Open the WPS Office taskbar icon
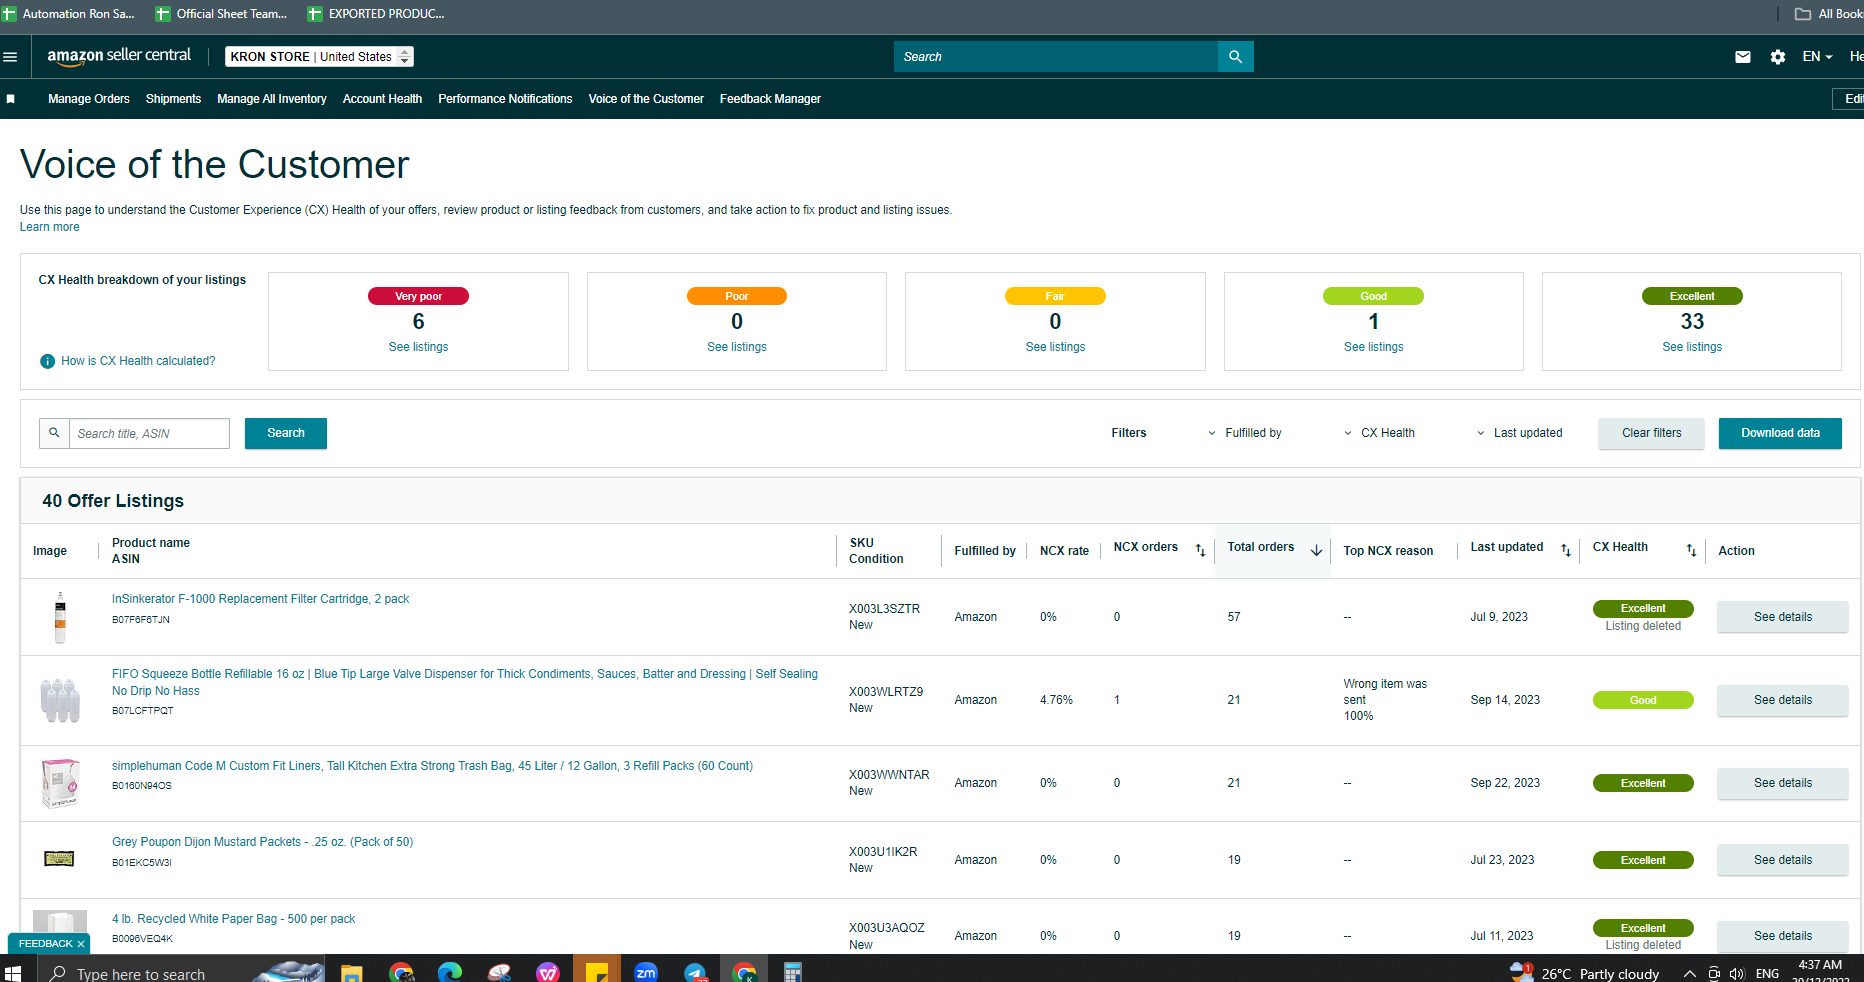 tap(548, 973)
